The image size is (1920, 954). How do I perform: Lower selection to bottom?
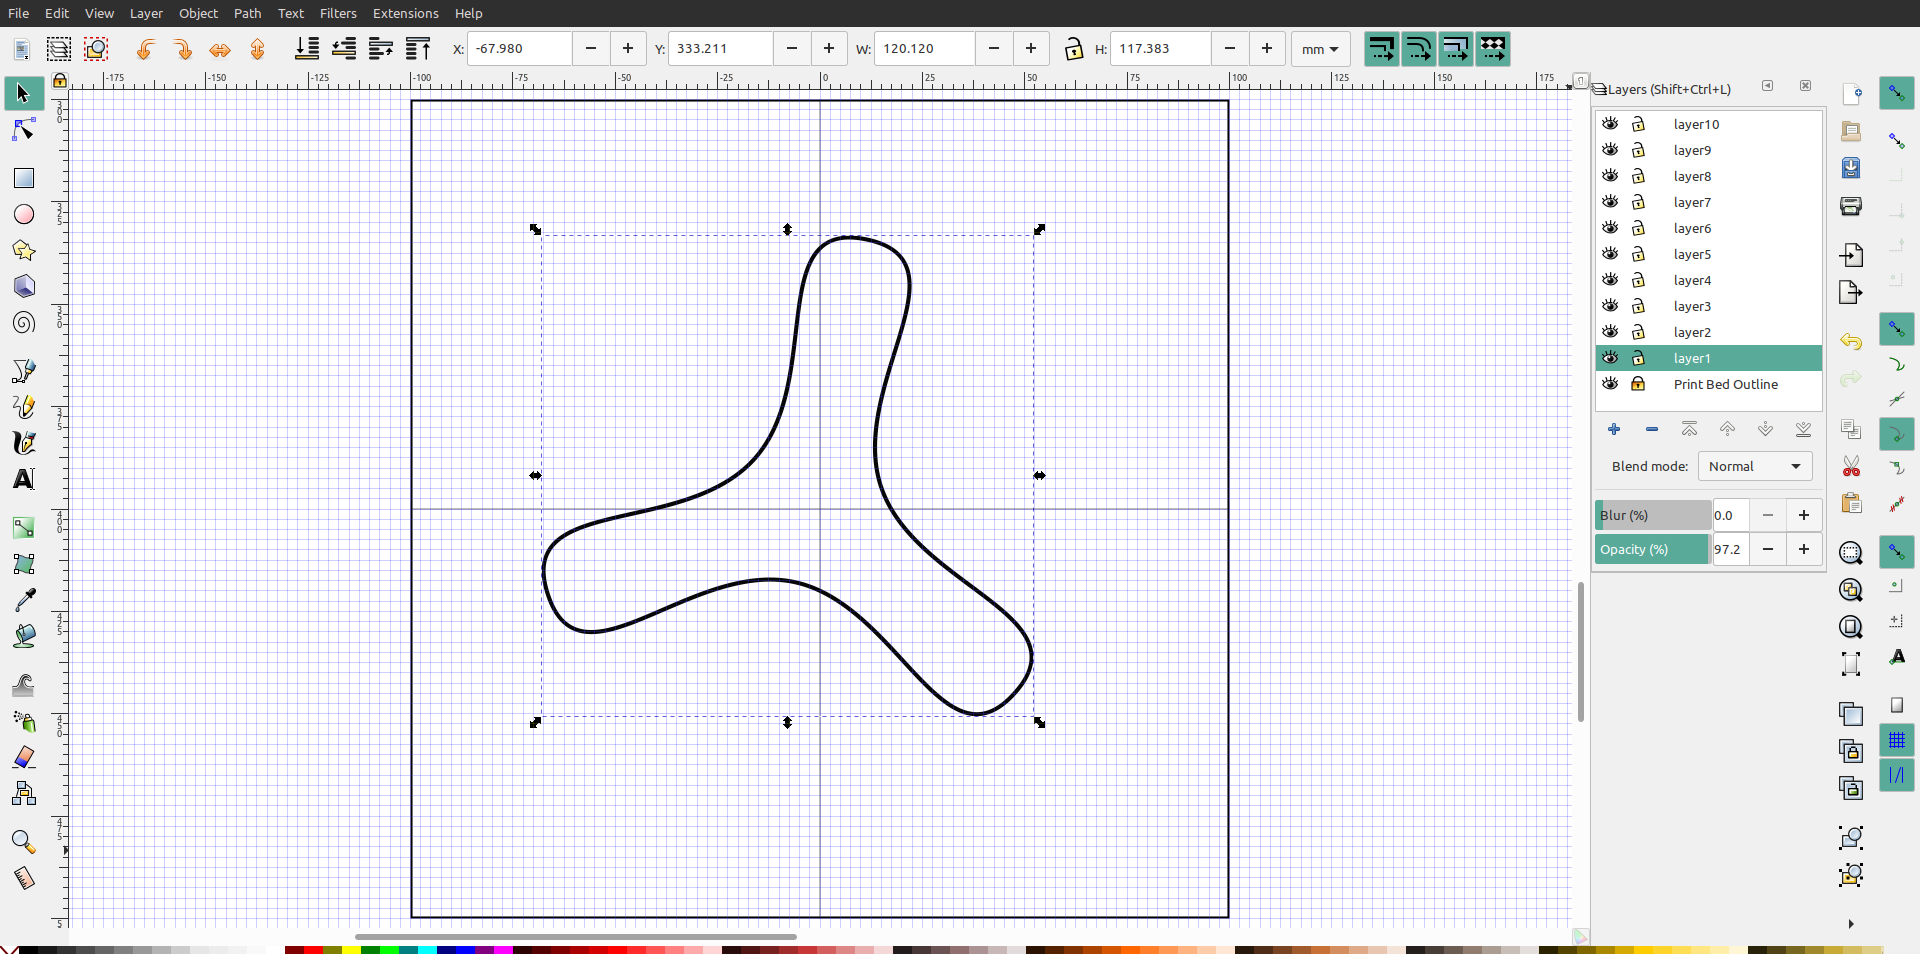[307, 49]
